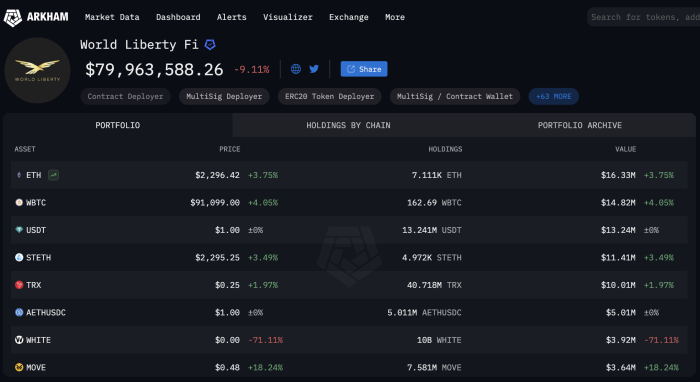Click the -9.11% portfolio change

tap(252, 70)
